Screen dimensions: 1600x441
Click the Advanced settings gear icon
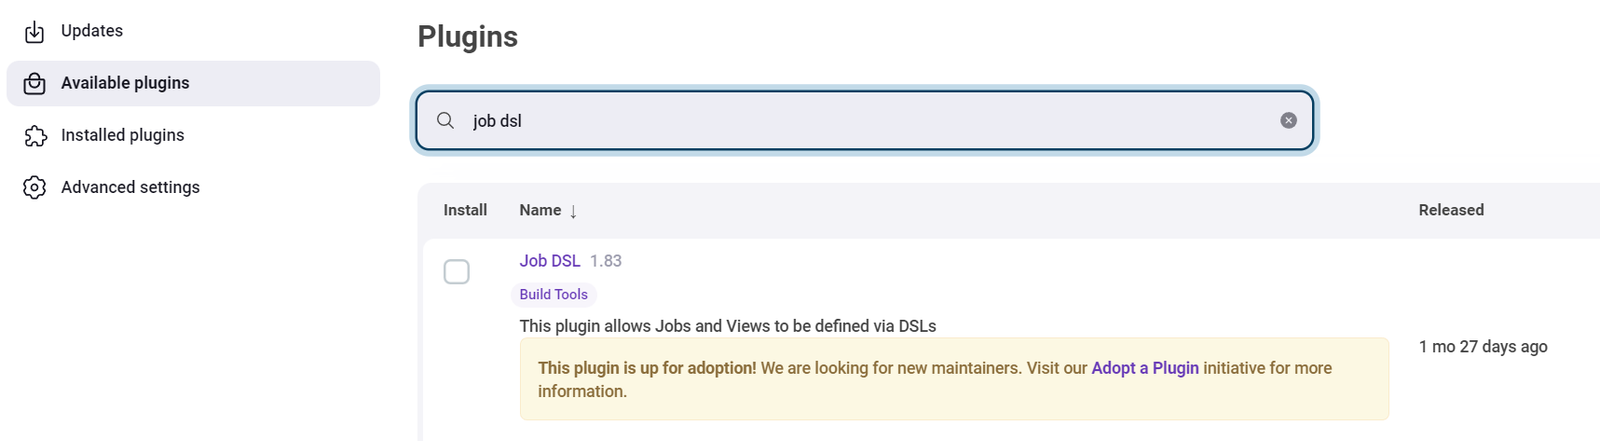coord(35,188)
